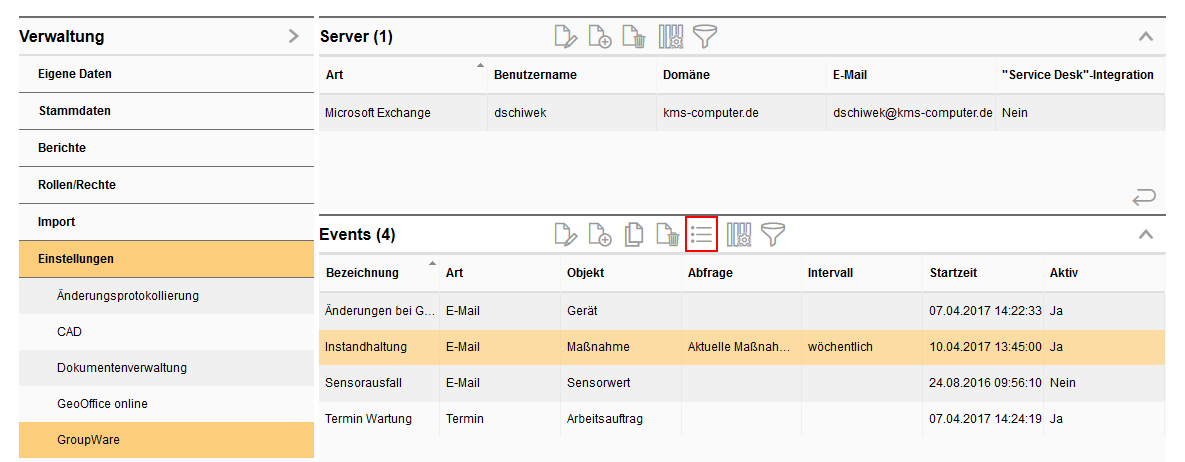Sort events by the Bezeichnung column header
Viewport: 1185px width, 462px height.
pyautogui.click(x=362, y=273)
